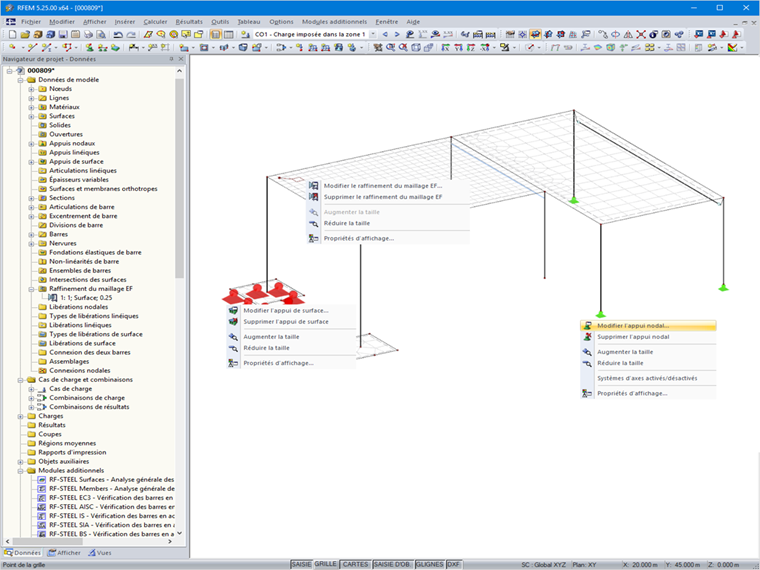Toggle the highlighted navigator panel button
760x570 pixels.
coord(216,34)
